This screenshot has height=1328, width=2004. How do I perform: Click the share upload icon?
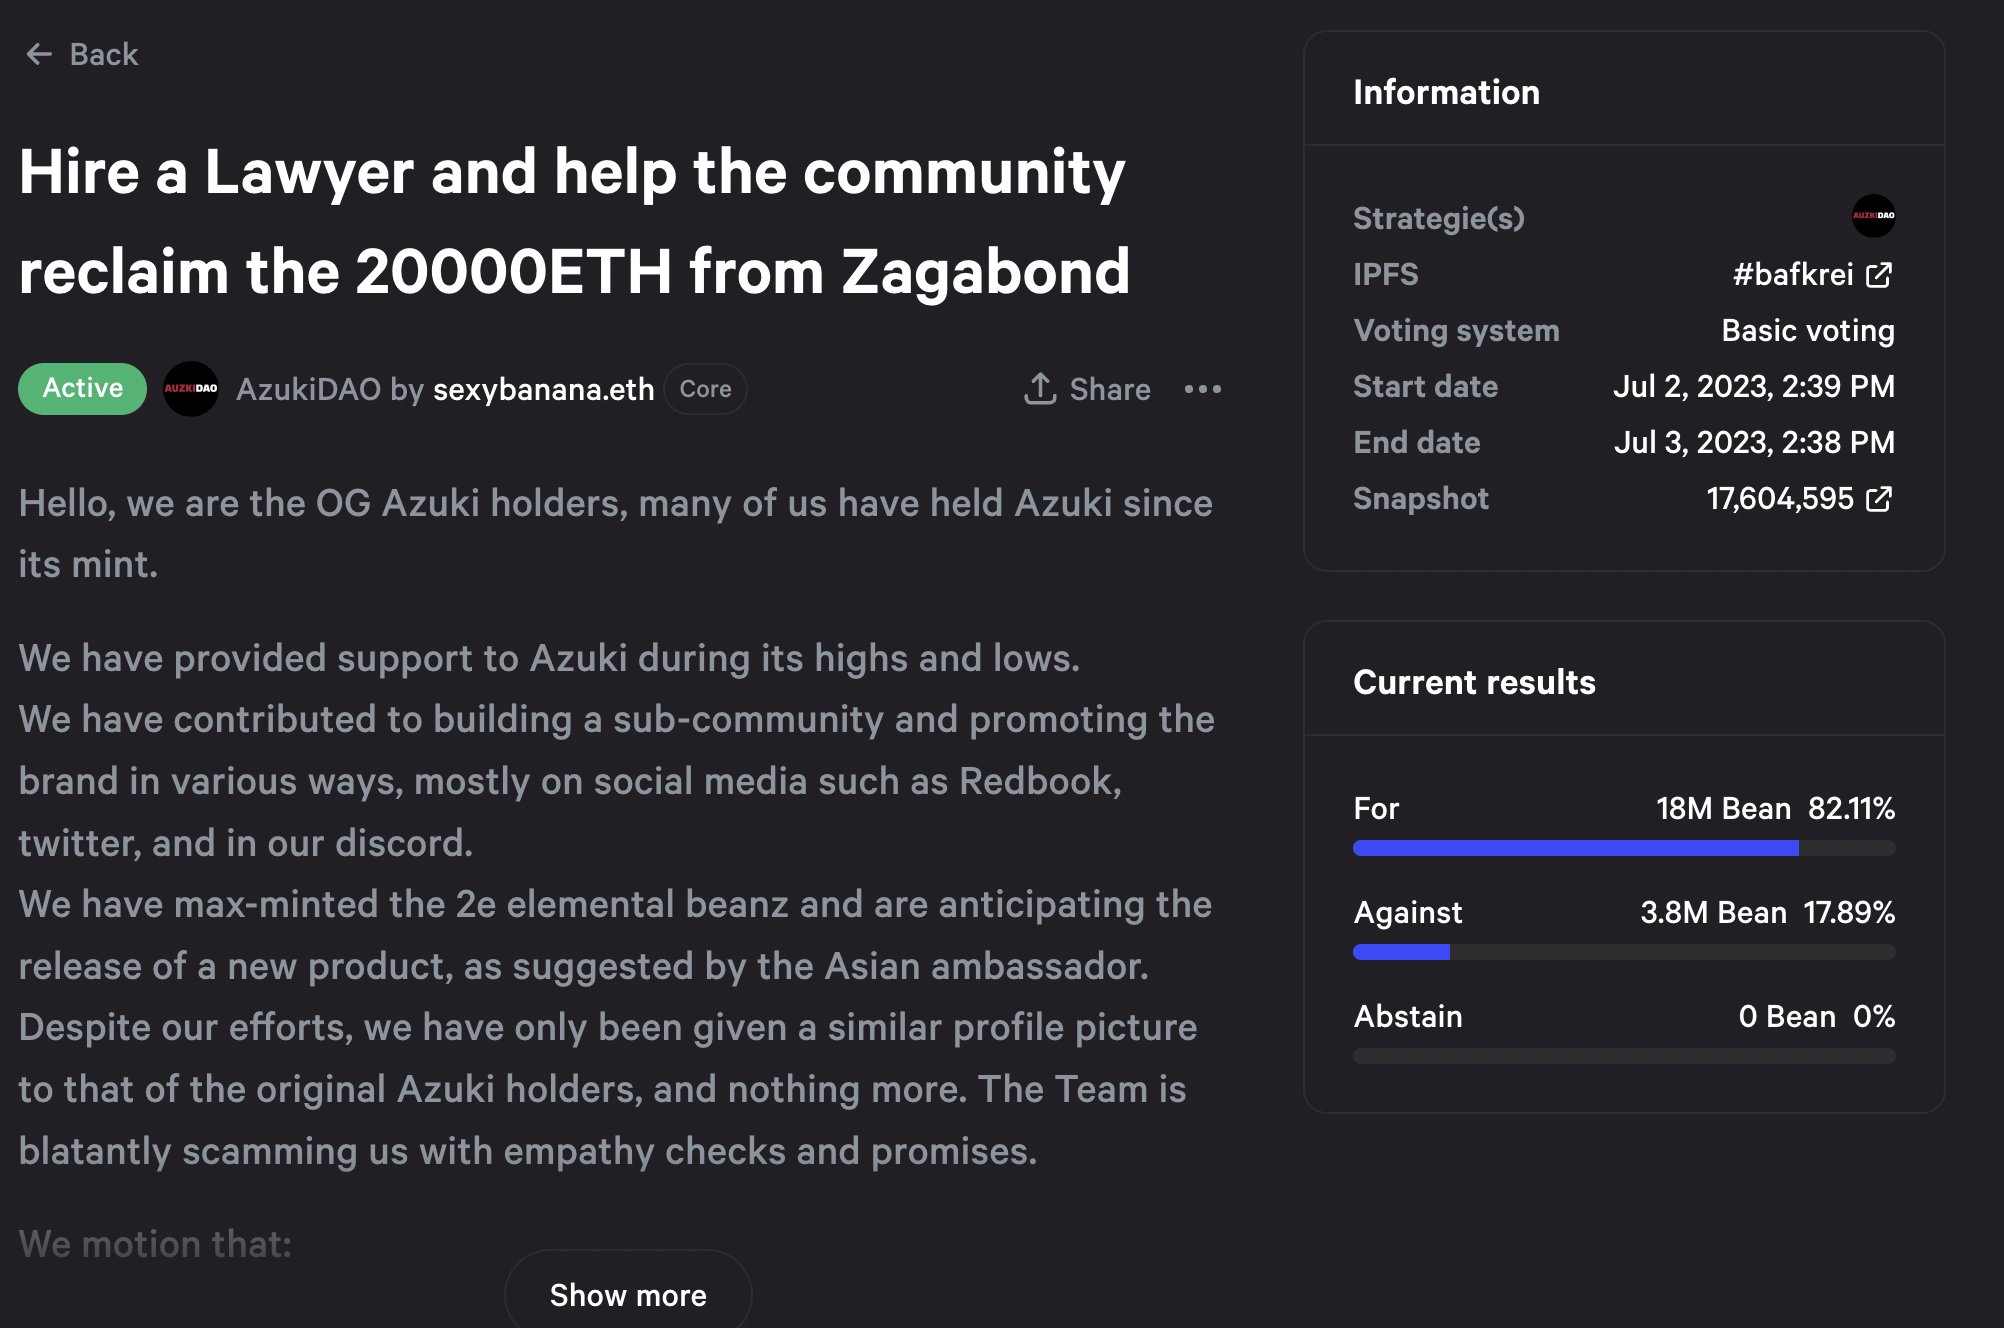click(1040, 389)
